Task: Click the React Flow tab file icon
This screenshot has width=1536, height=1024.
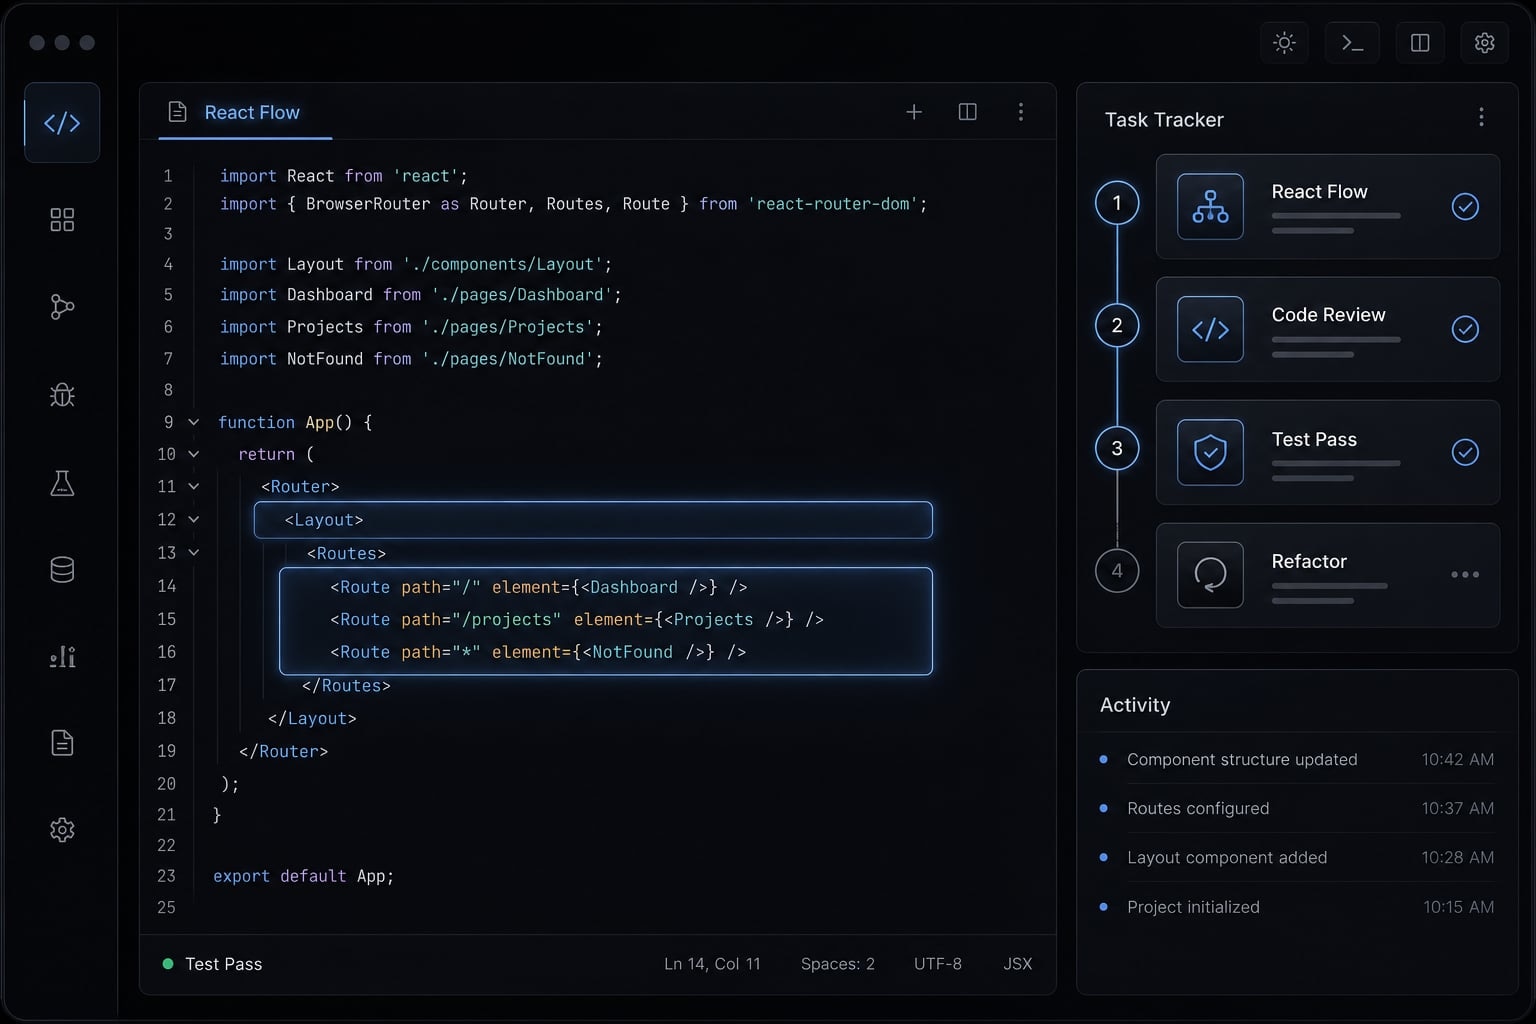Action: [x=178, y=112]
